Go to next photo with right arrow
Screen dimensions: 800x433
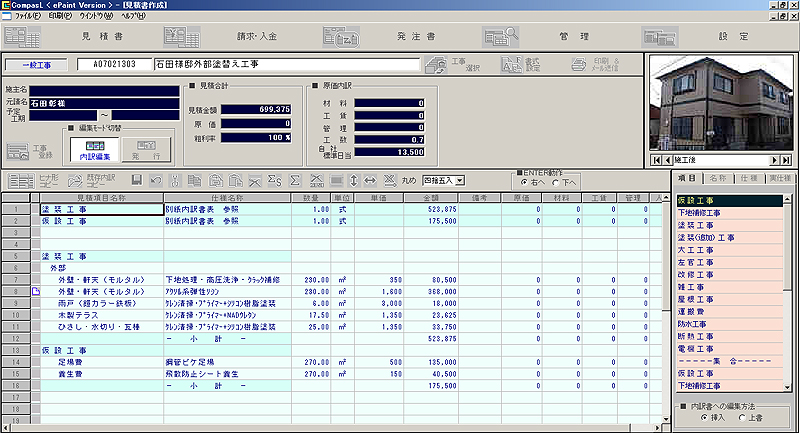[773, 160]
